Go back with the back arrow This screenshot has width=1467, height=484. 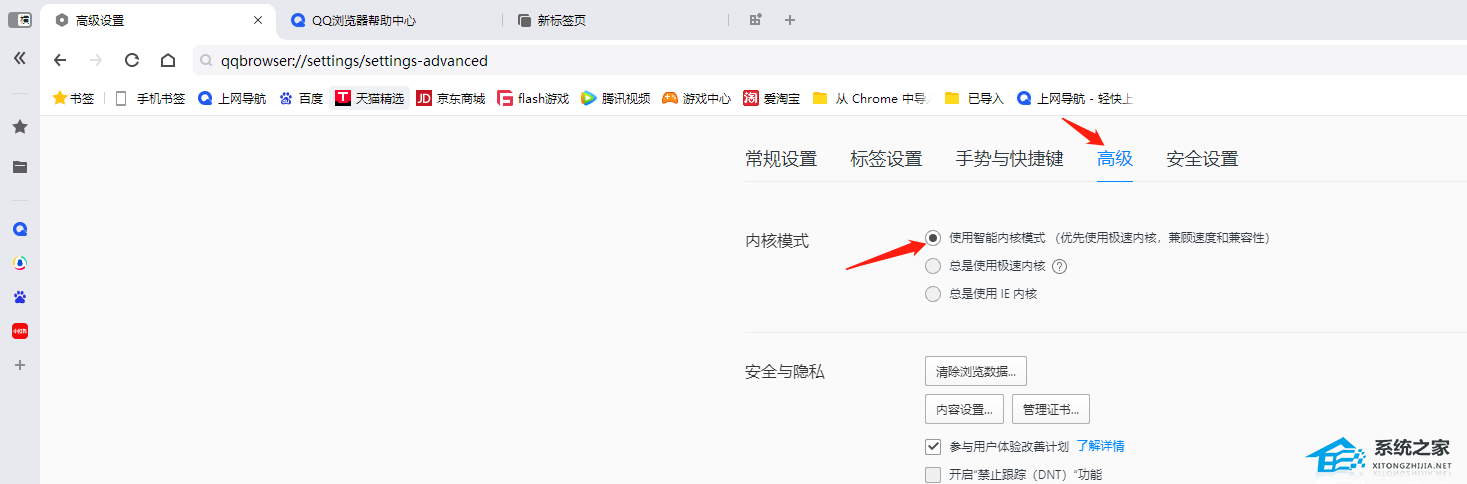coord(60,60)
